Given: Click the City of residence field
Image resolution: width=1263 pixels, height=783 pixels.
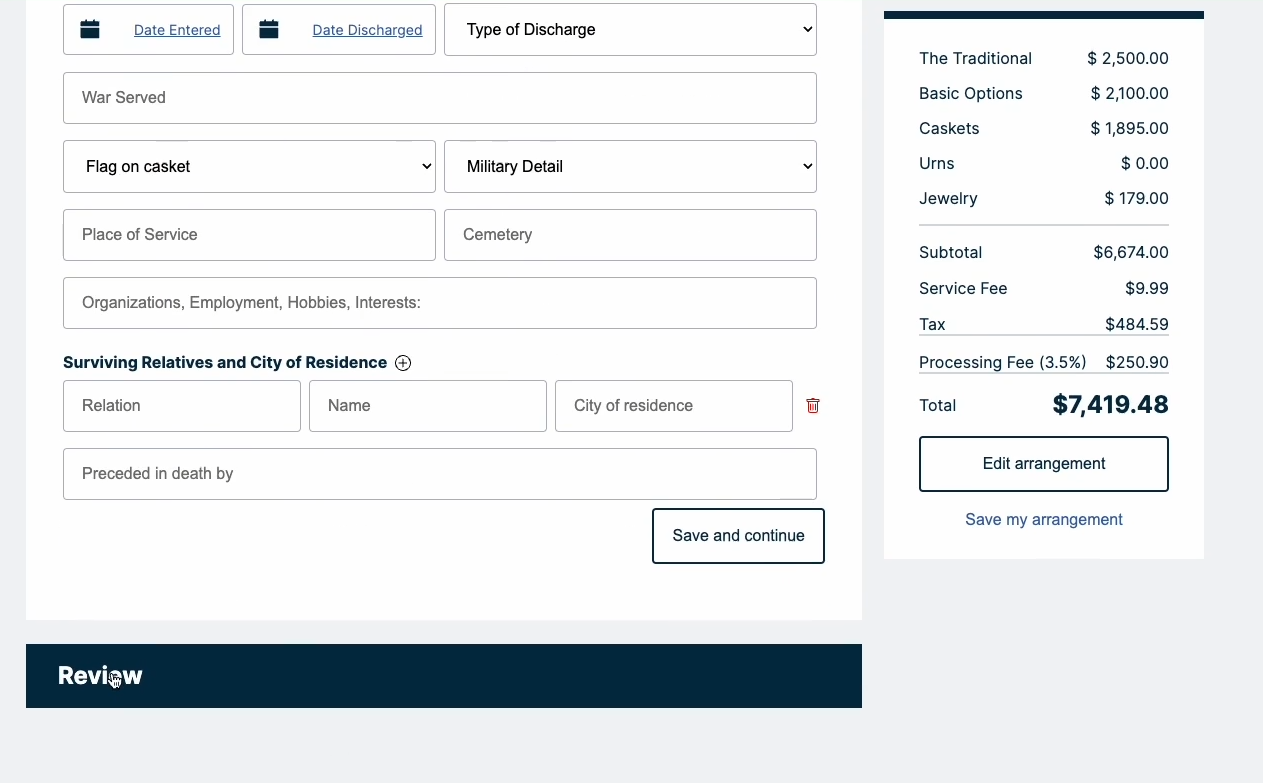Looking at the screenshot, I should pos(673,405).
